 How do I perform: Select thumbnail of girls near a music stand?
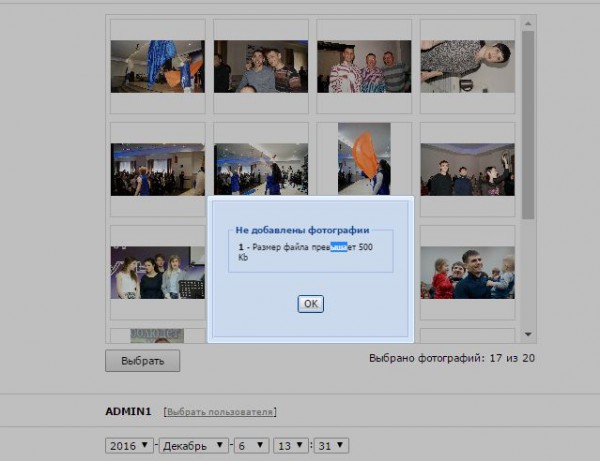[x=158, y=272]
